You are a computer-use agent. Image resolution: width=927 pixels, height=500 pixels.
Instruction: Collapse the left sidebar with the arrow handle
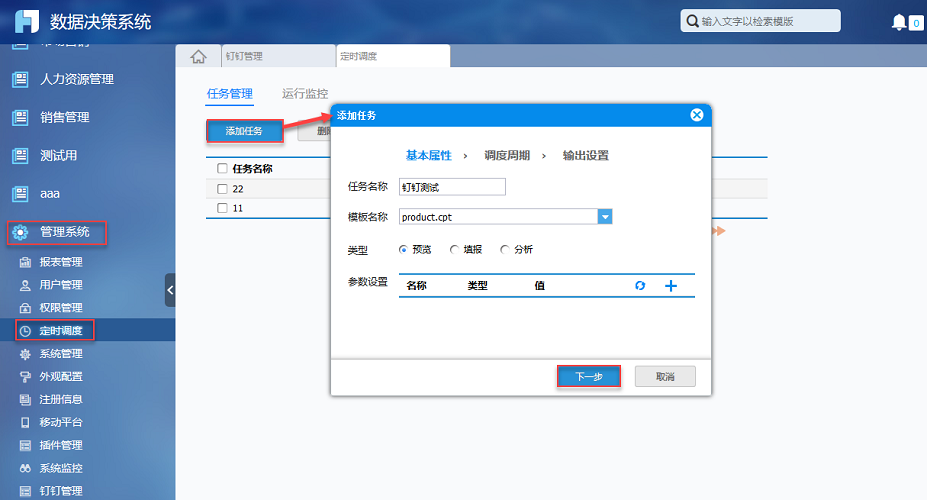pyautogui.click(x=170, y=290)
